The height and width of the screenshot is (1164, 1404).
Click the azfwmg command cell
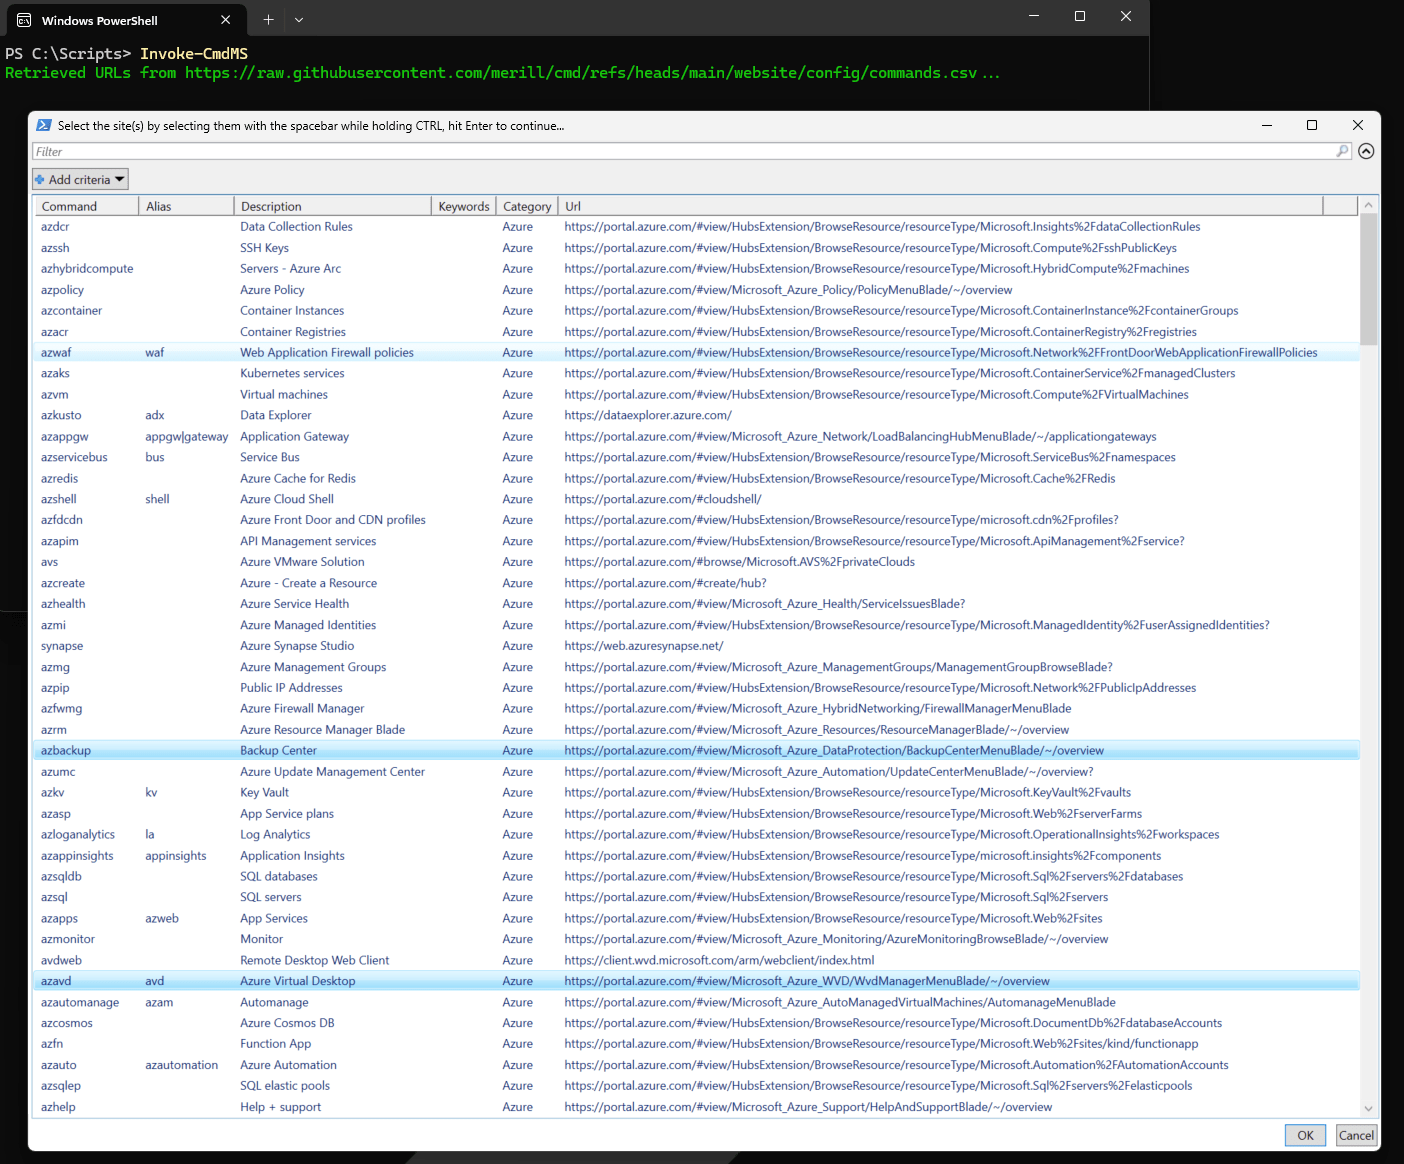click(x=62, y=709)
